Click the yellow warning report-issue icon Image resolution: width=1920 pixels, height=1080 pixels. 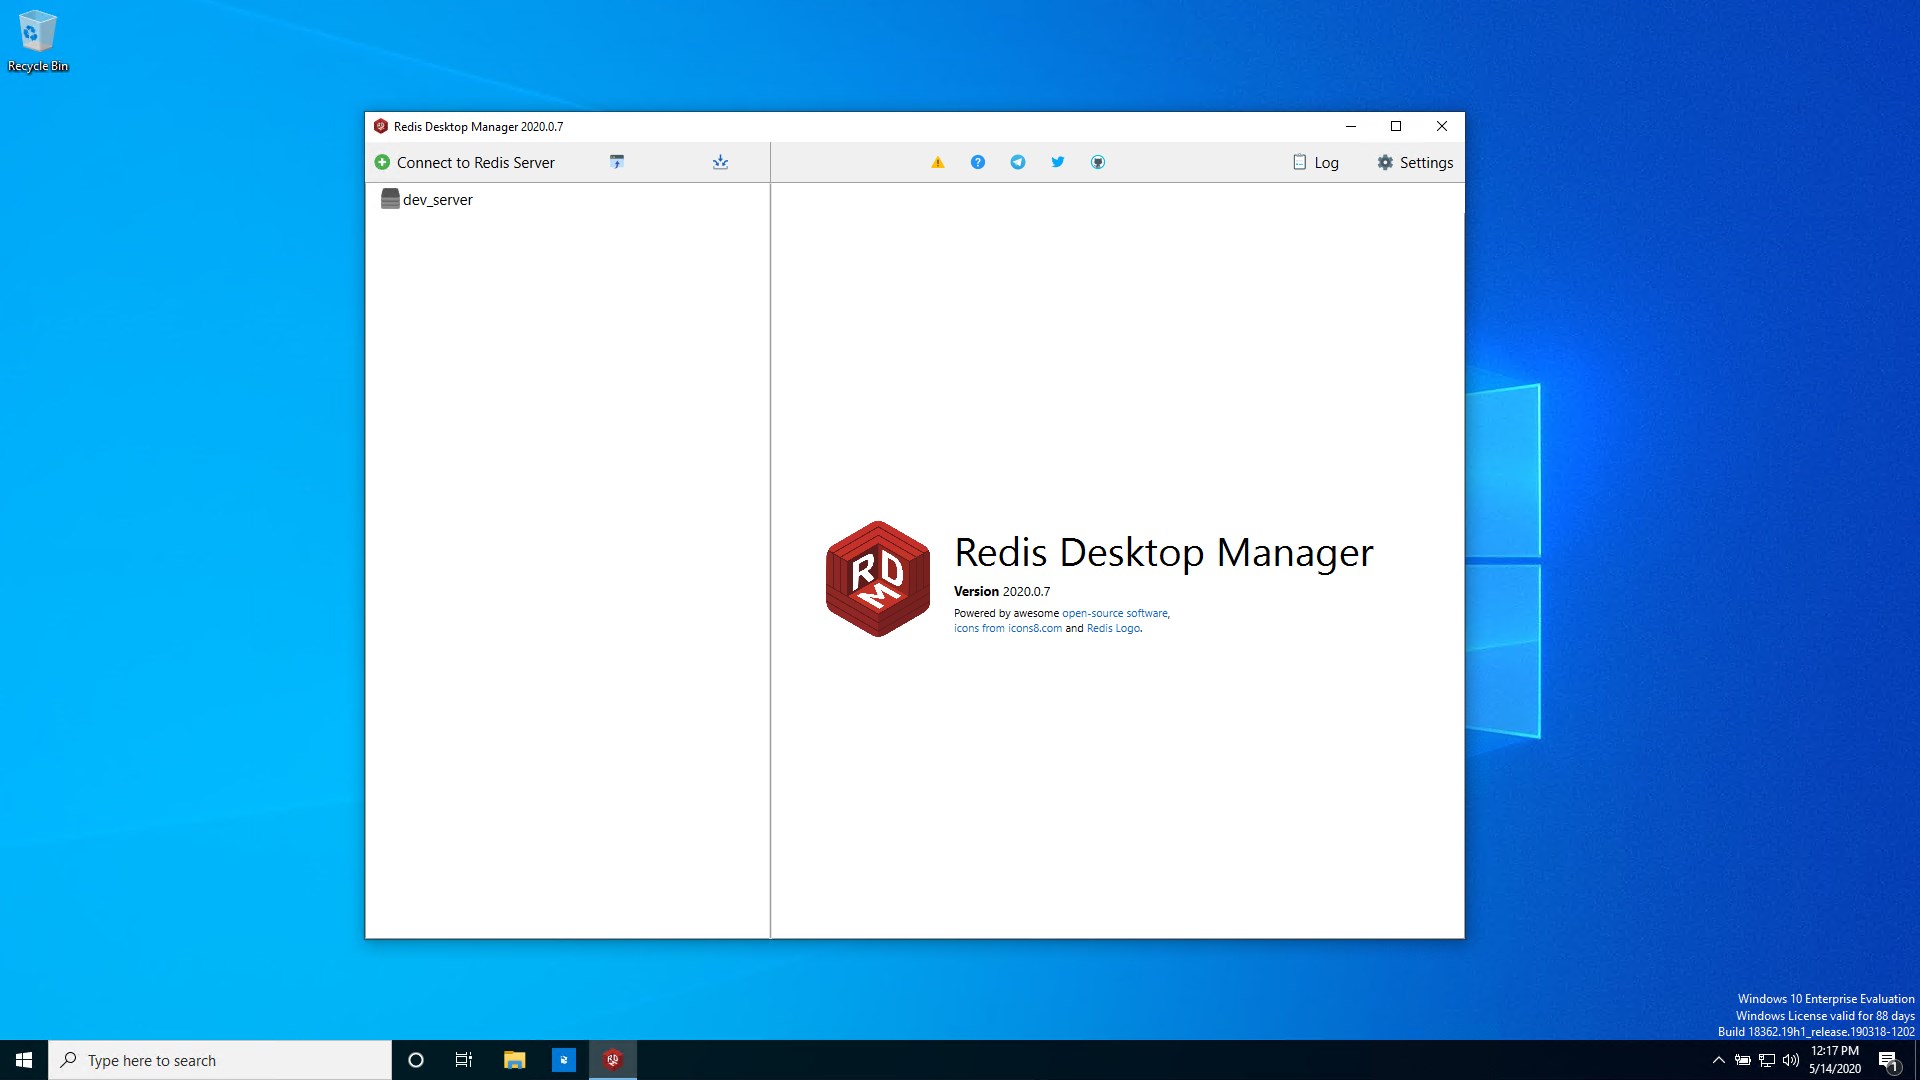click(x=937, y=162)
